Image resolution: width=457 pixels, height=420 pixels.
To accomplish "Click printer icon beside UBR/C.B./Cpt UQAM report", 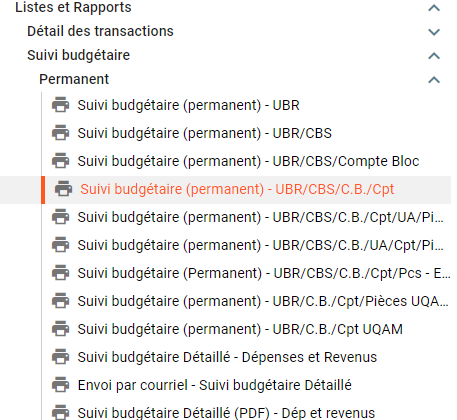I will tap(60, 329).
